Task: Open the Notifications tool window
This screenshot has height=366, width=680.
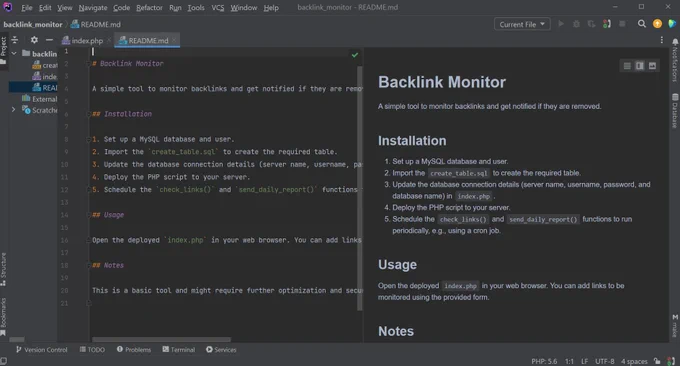Action: 675,60
